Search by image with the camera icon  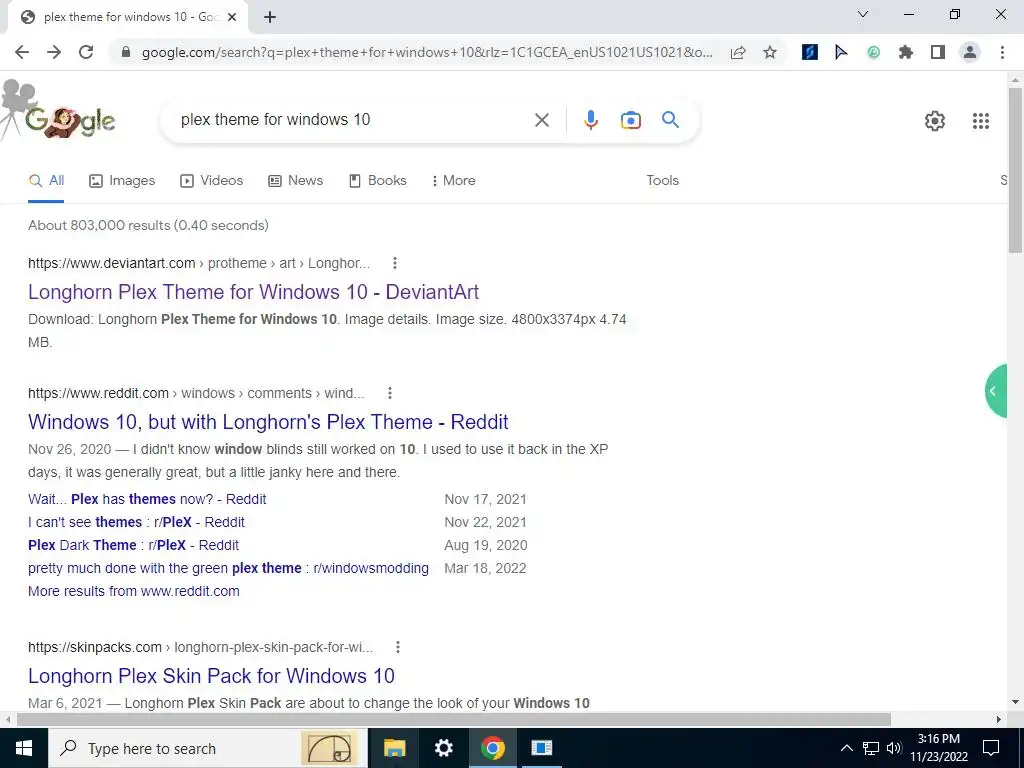tap(630, 120)
